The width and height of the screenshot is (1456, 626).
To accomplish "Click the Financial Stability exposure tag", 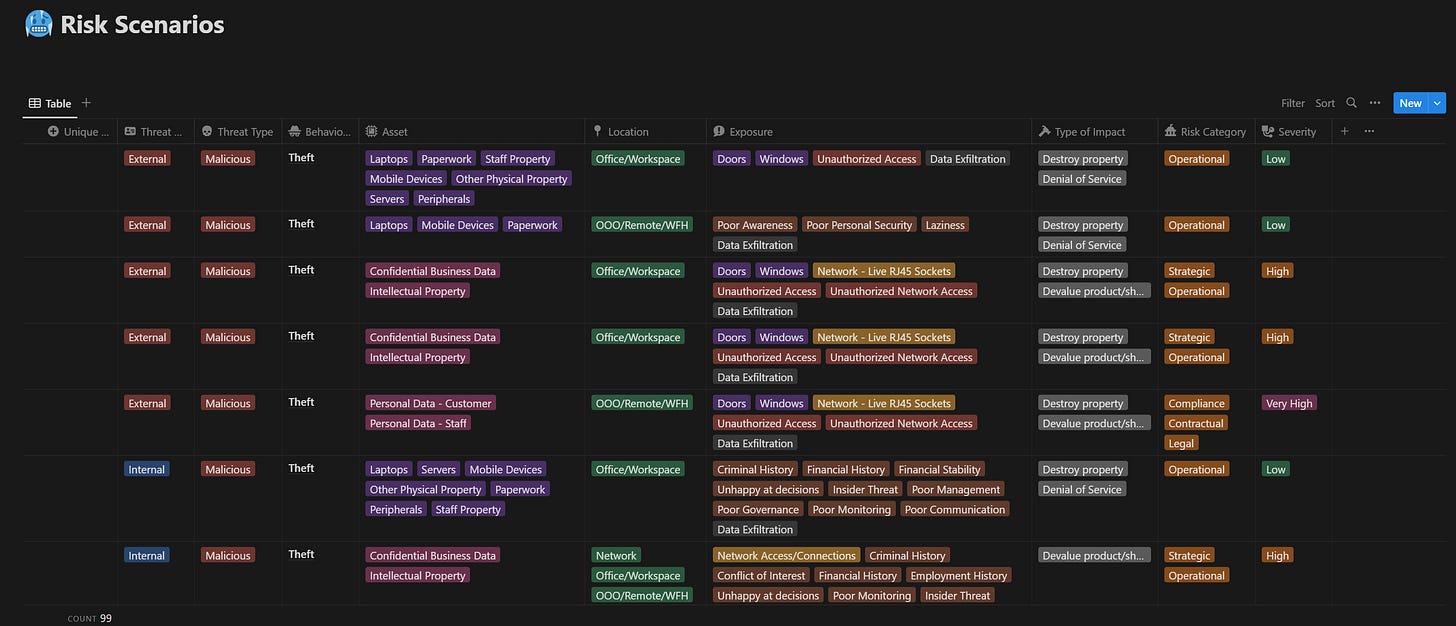I will click(940, 469).
